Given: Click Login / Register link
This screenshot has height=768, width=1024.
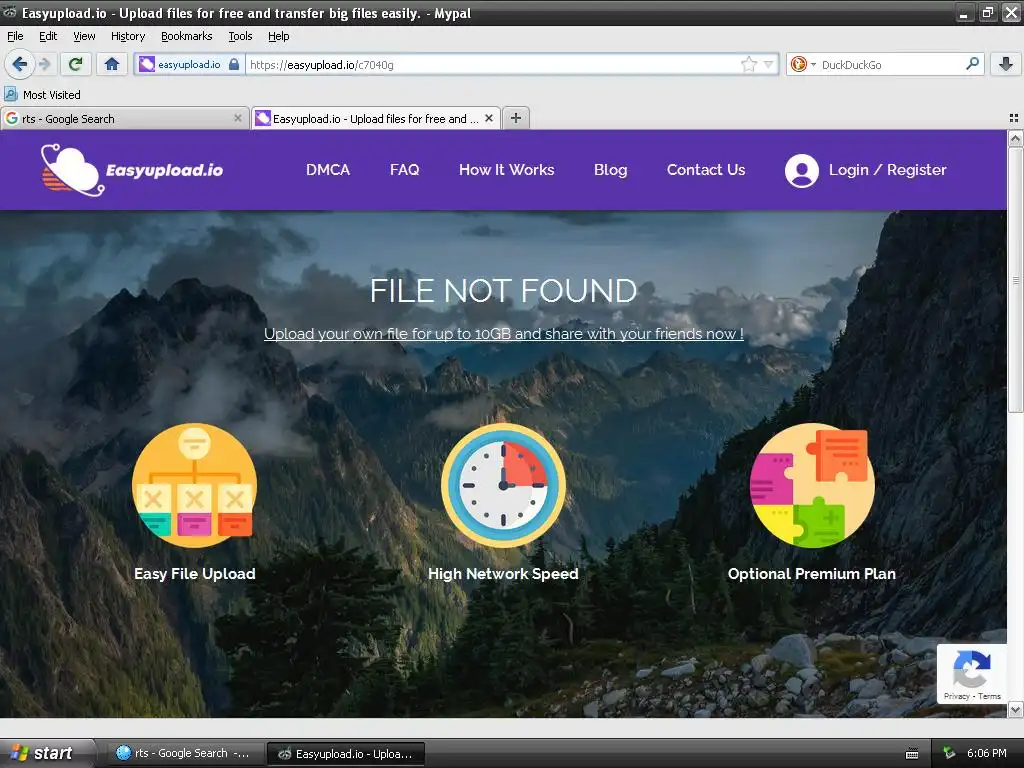Looking at the screenshot, I should tap(888, 170).
